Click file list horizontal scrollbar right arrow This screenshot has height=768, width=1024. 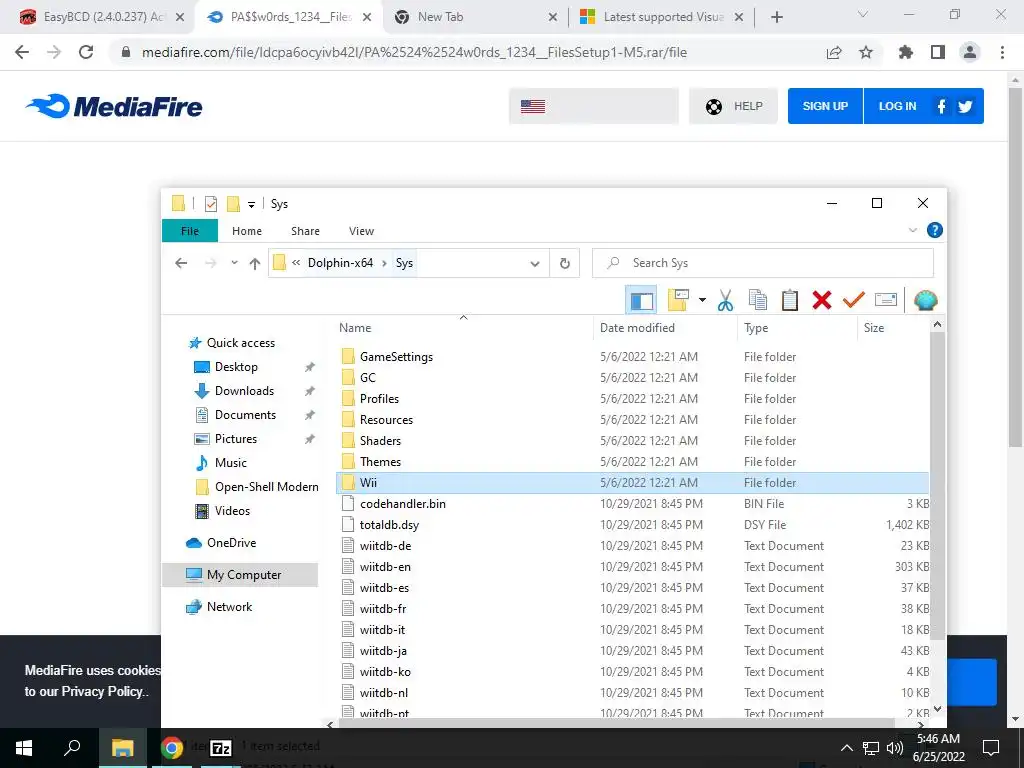click(921, 724)
